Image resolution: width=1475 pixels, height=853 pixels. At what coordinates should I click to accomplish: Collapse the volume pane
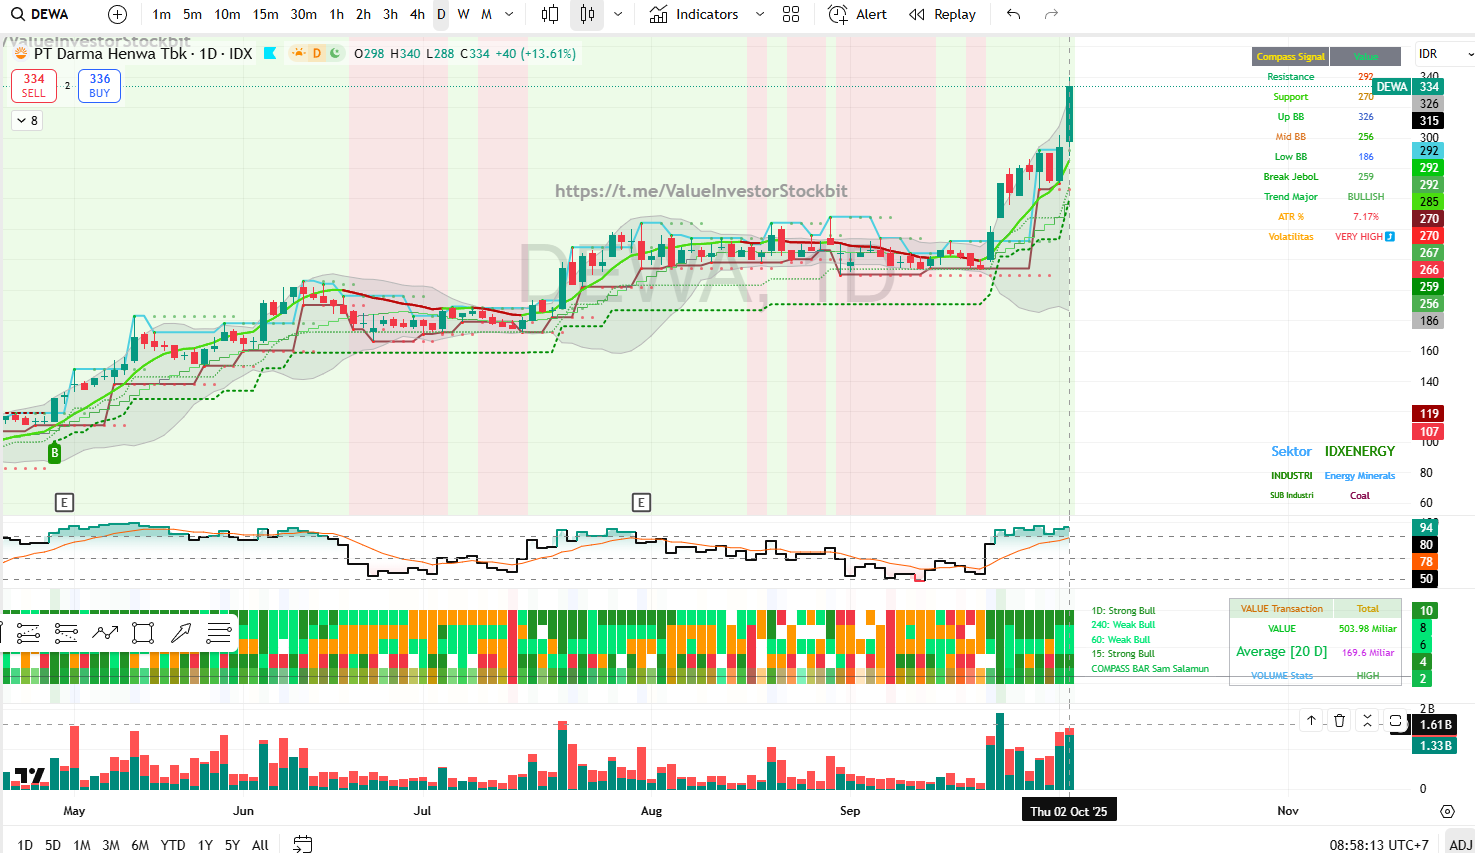pos(1367,720)
